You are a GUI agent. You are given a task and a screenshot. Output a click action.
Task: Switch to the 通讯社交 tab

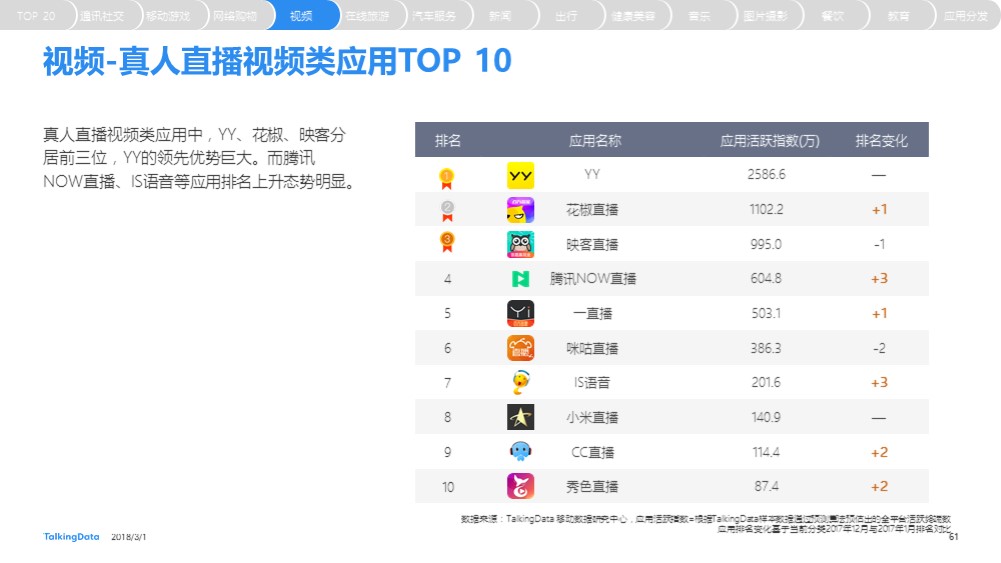click(102, 15)
